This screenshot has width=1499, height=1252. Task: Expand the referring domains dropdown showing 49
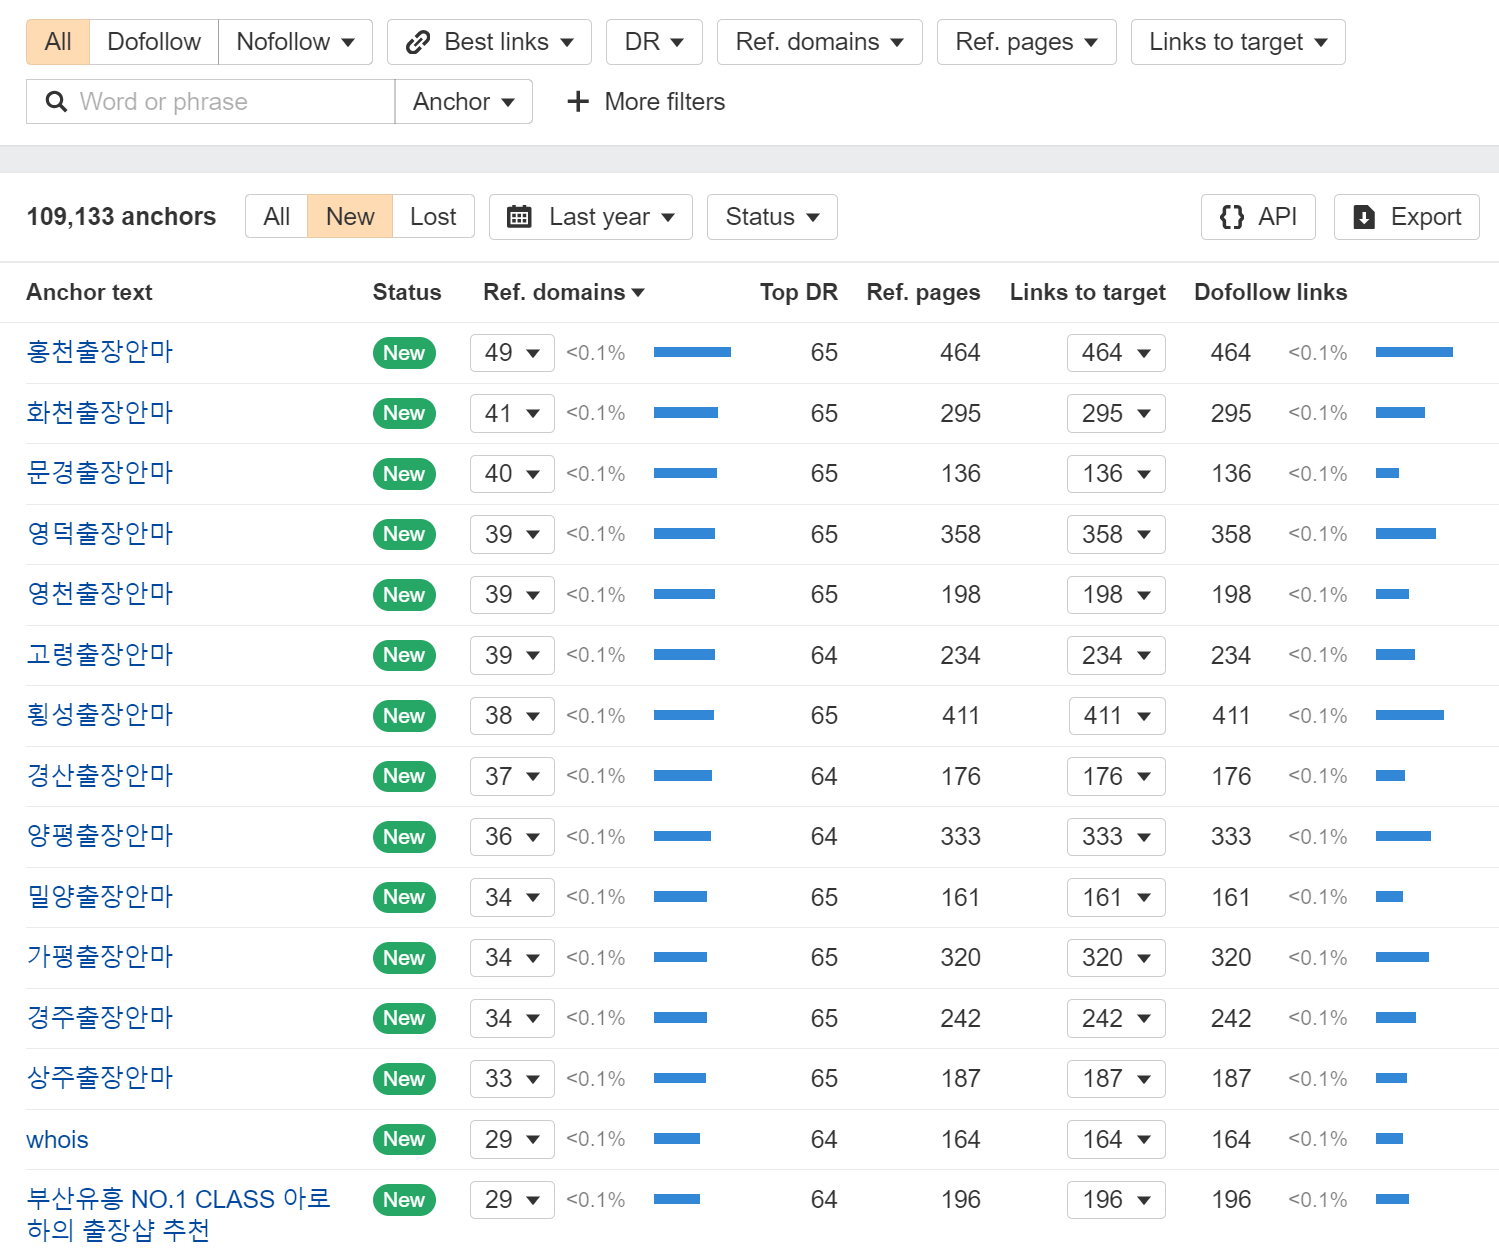pyautogui.click(x=511, y=352)
